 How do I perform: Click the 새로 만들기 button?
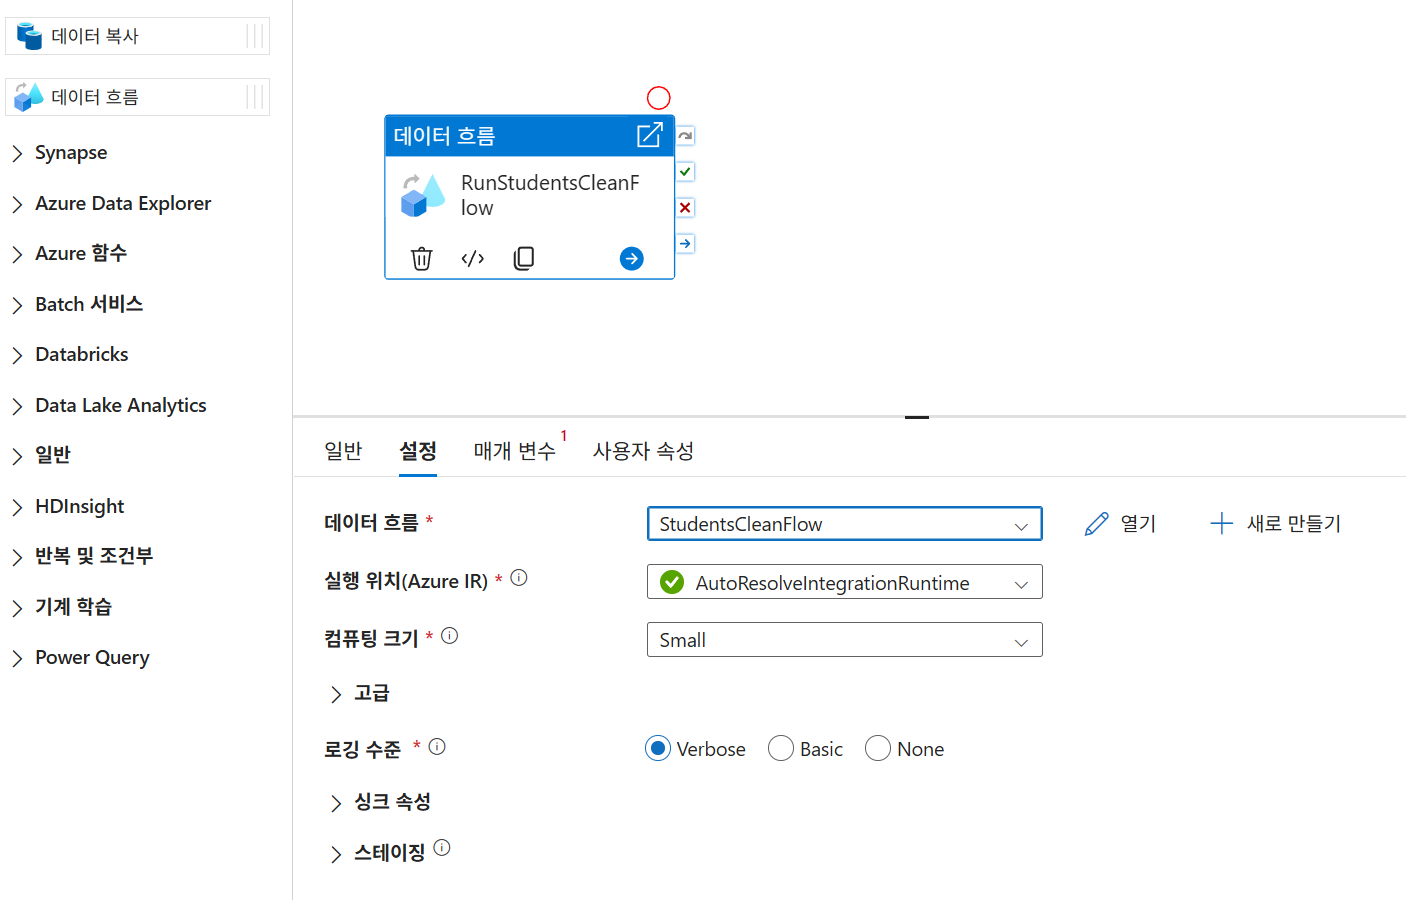click(x=1275, y=523)
